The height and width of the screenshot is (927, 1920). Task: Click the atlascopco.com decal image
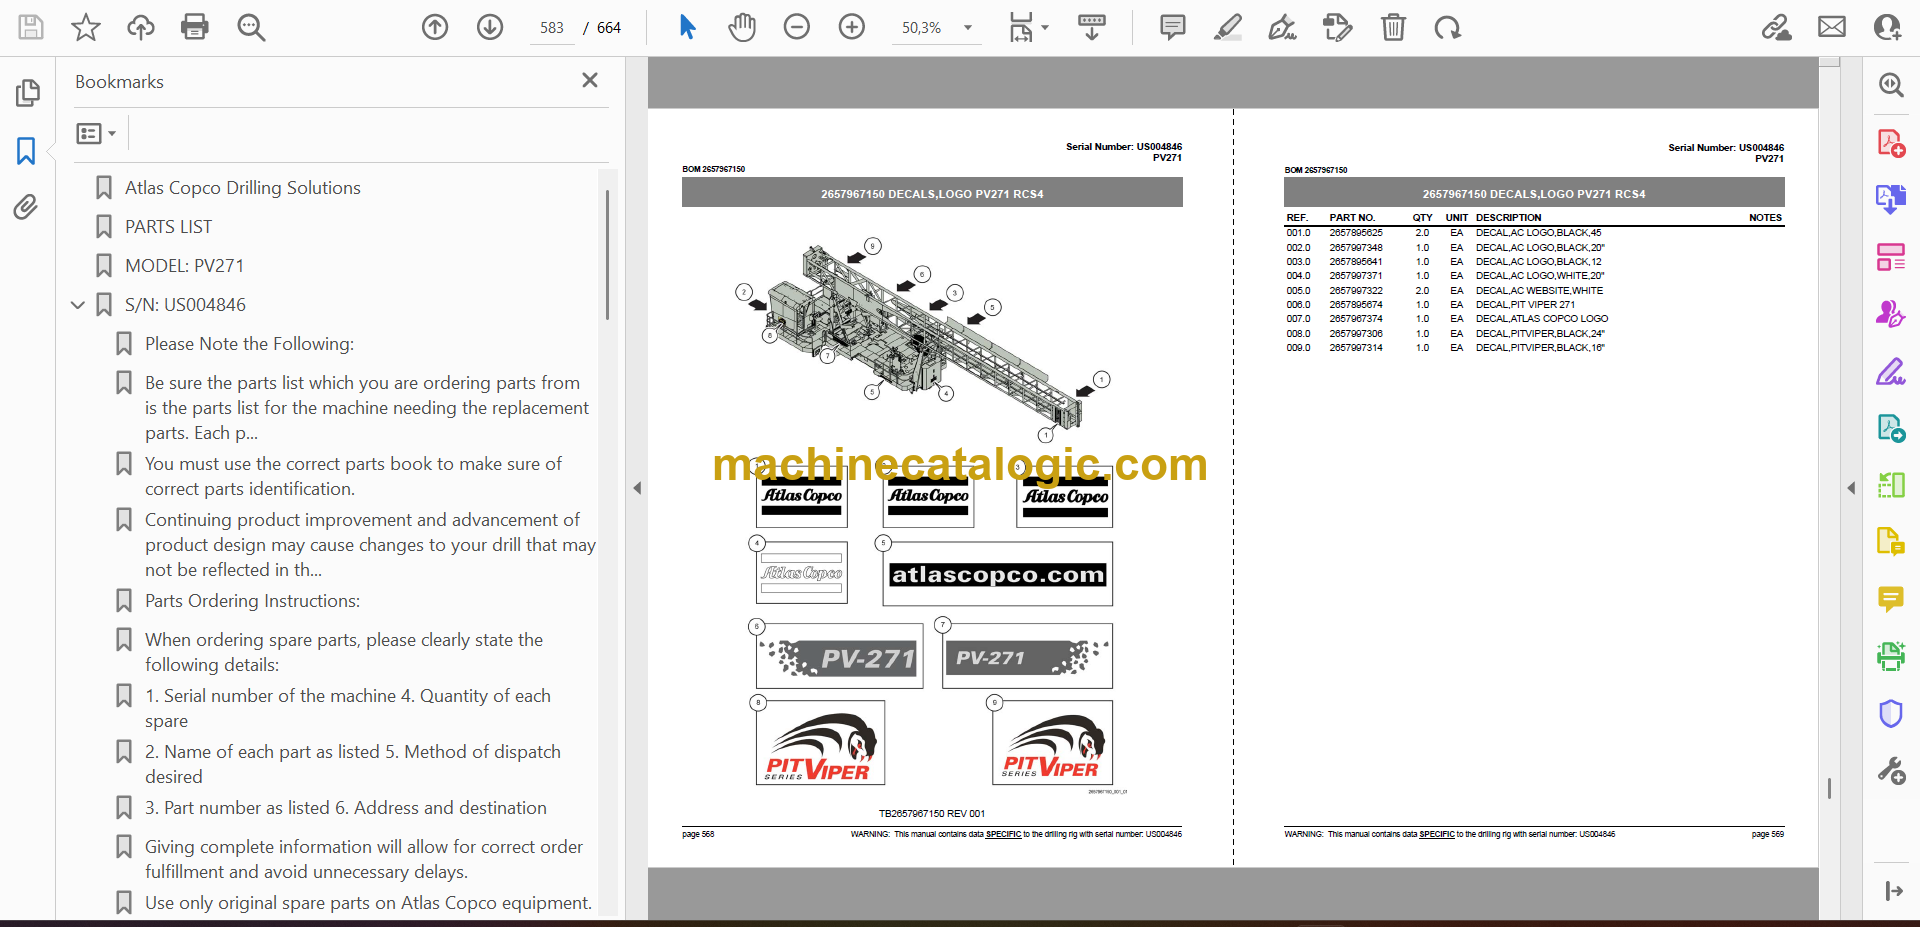point(997,575)
